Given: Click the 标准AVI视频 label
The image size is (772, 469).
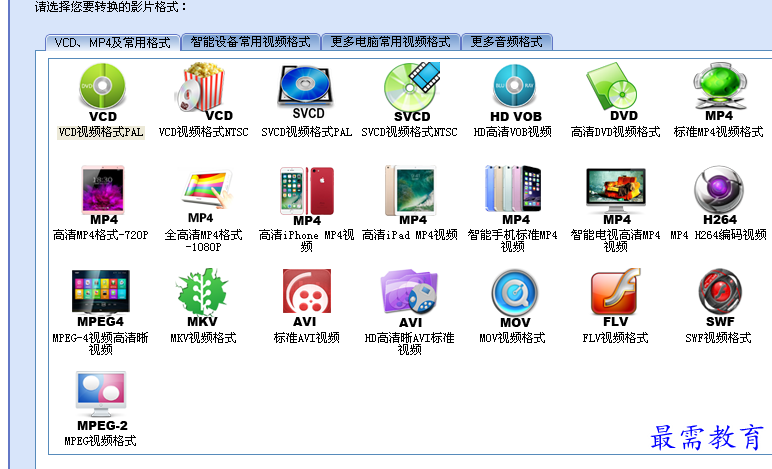Looking at the screenshot, I should [306, 338].
